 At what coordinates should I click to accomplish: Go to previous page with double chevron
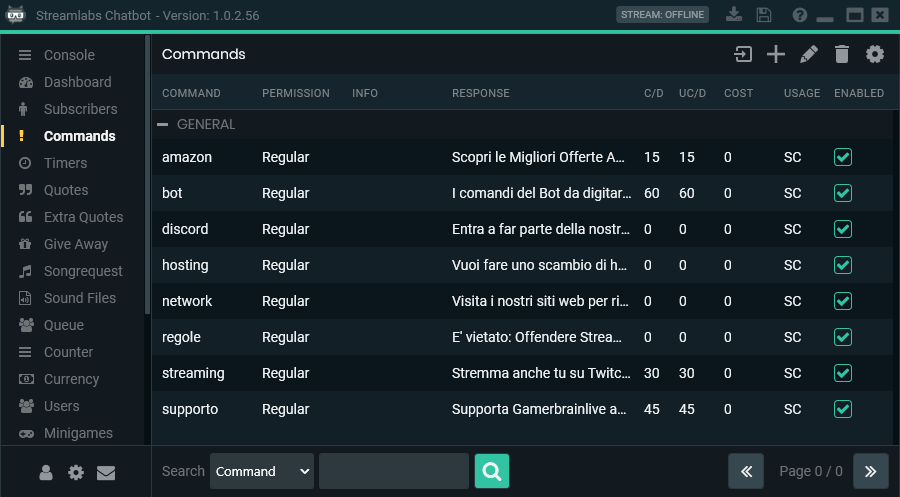(x=746, y=471)
